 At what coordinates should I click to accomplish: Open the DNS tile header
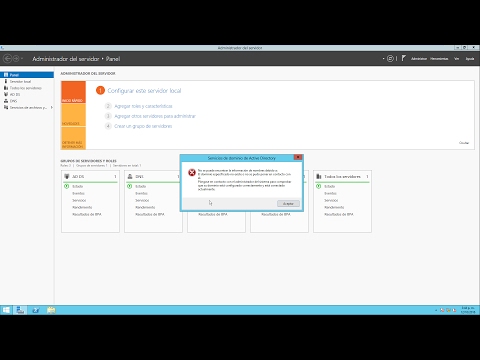click(x=153, y=176)
